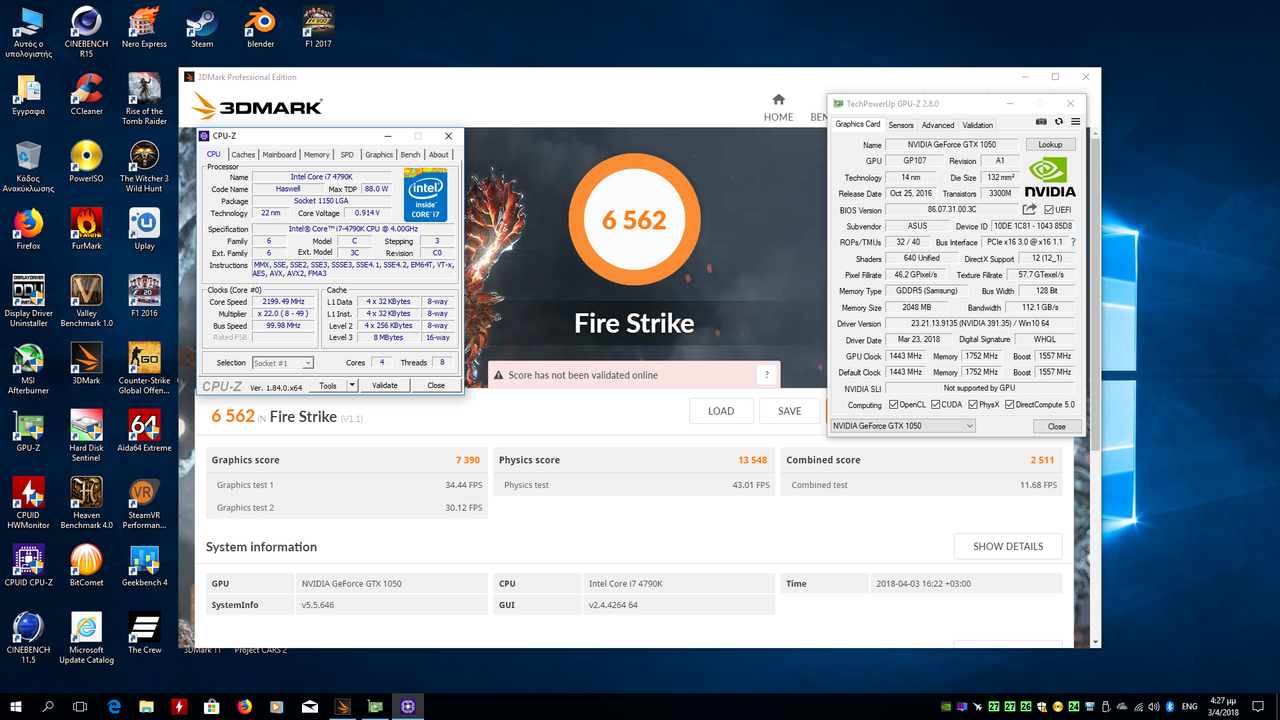
Task: Select the Aida64 Extreme desktop icon
Action: pyautogui.click(x=144, y=431)
